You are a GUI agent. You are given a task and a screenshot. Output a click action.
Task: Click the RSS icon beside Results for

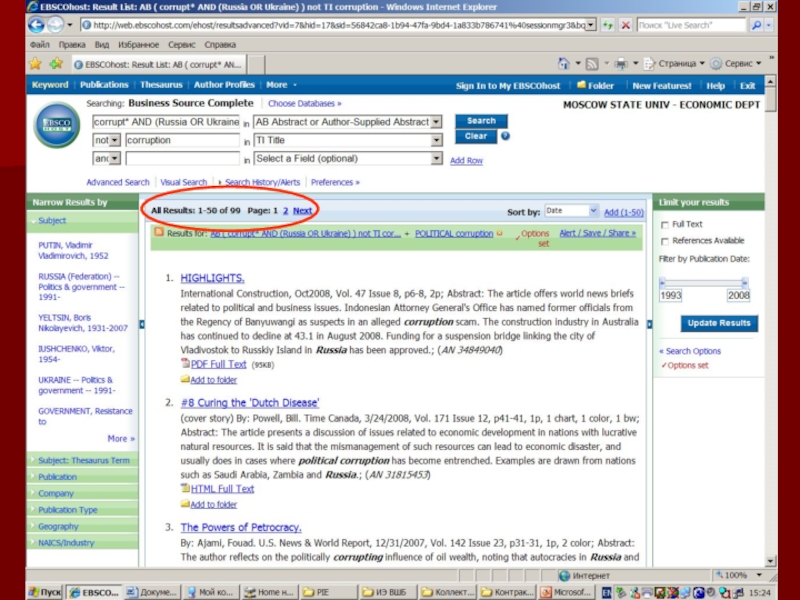click(x=159, y=232)
